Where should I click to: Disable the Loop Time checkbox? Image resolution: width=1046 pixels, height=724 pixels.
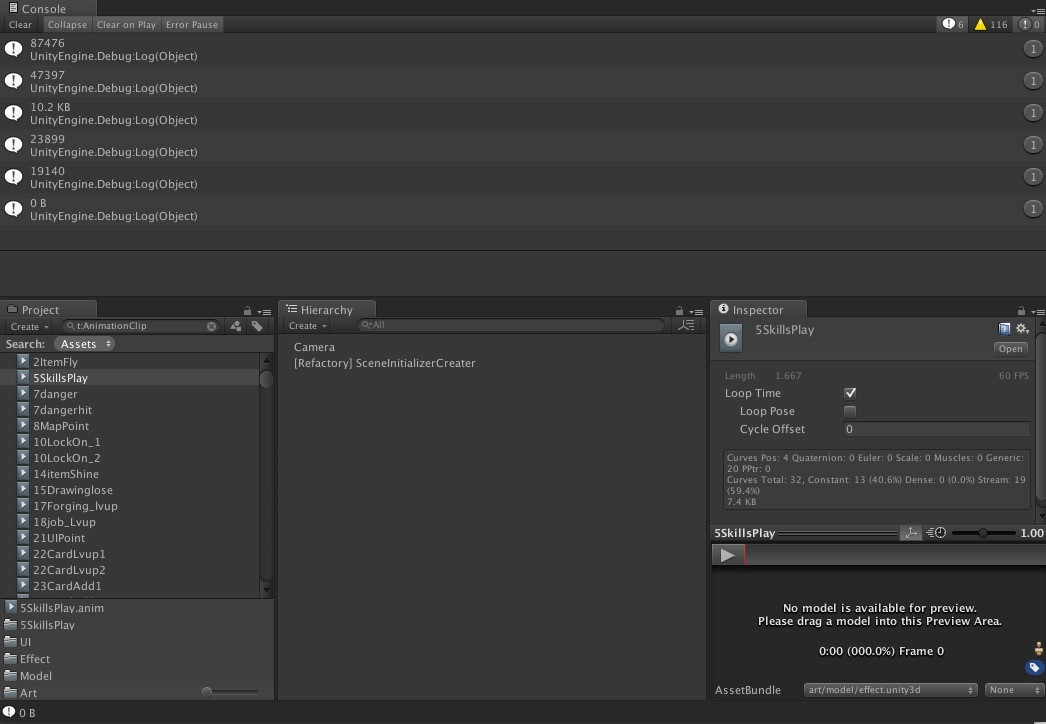850,393
